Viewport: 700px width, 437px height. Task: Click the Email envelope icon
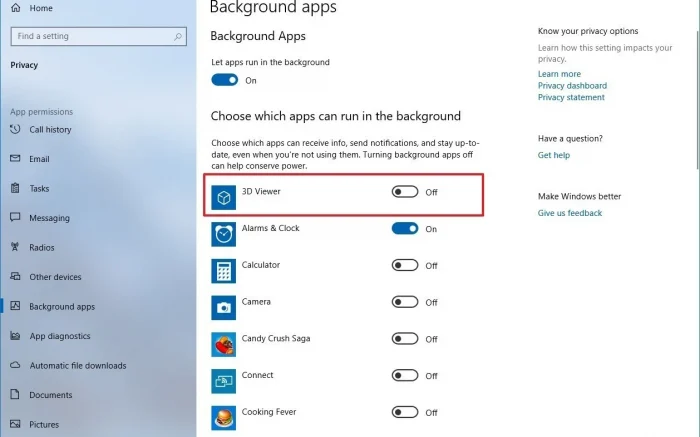(15, 158)
